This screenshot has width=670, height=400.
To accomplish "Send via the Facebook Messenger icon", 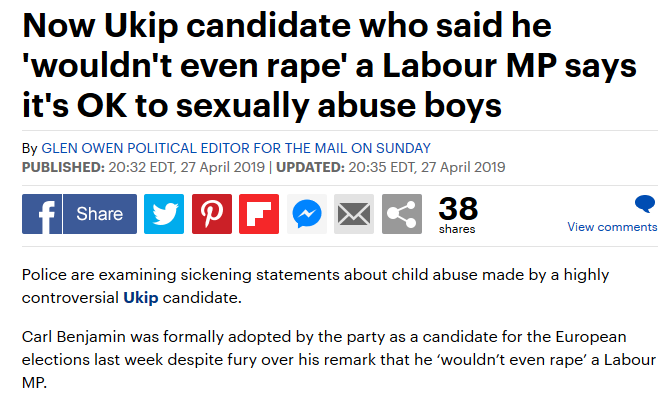I will tap(307, 214).
